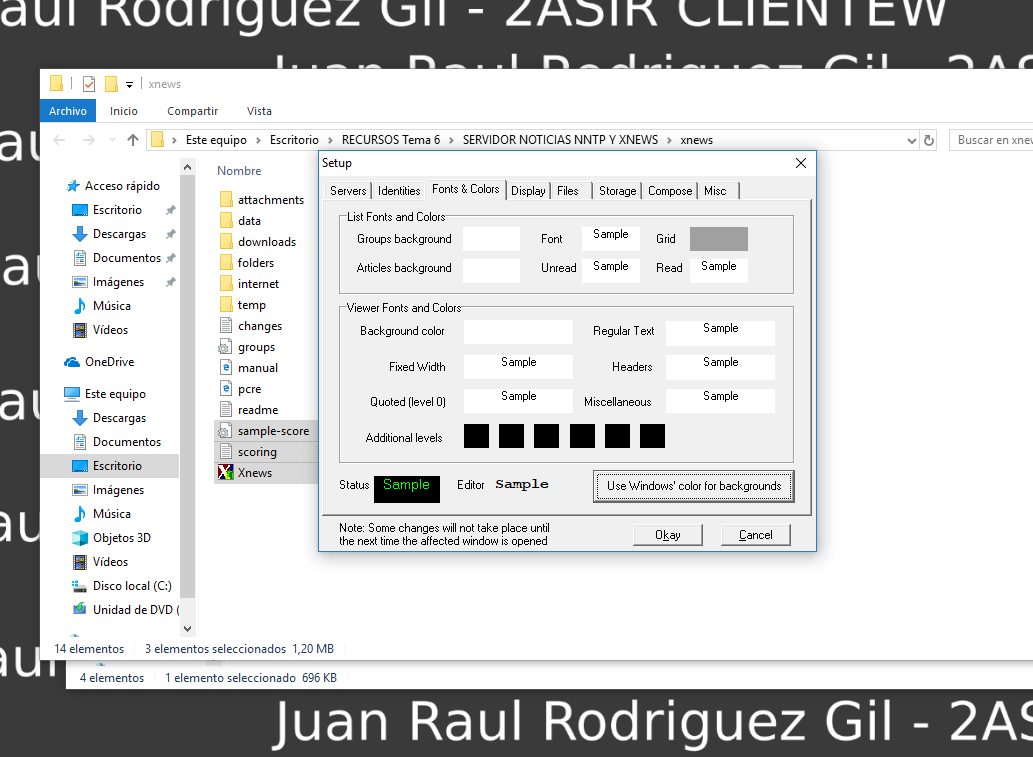Viewport: 1033px width, 757px height.
Task: Switch to the Identities tab
Action: coord(399,191)
